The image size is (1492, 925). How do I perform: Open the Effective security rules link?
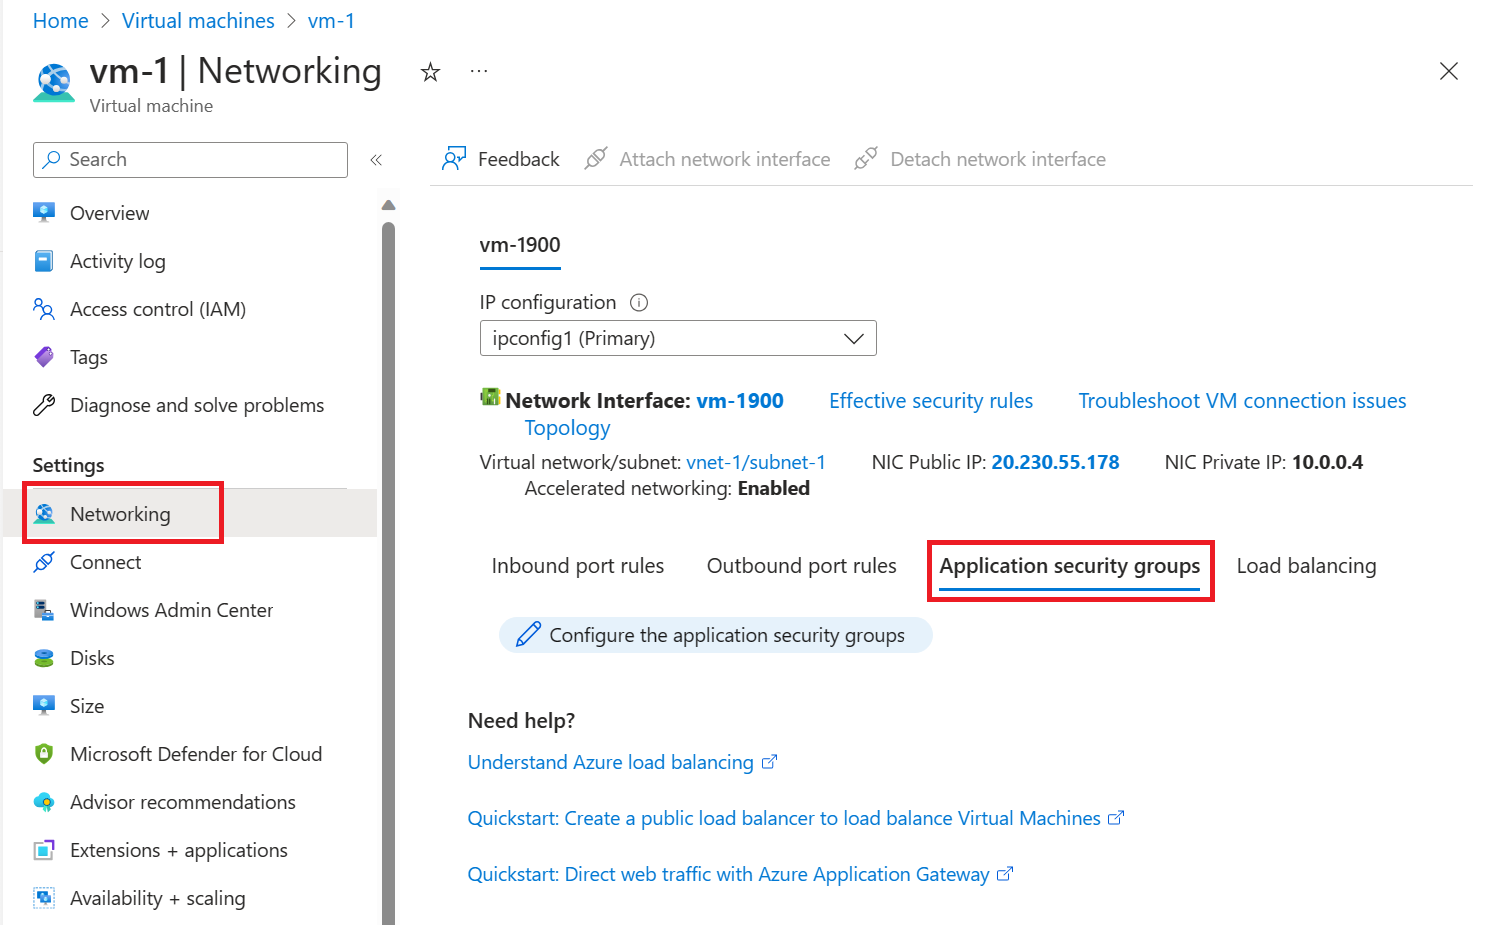tap(931, 400)
